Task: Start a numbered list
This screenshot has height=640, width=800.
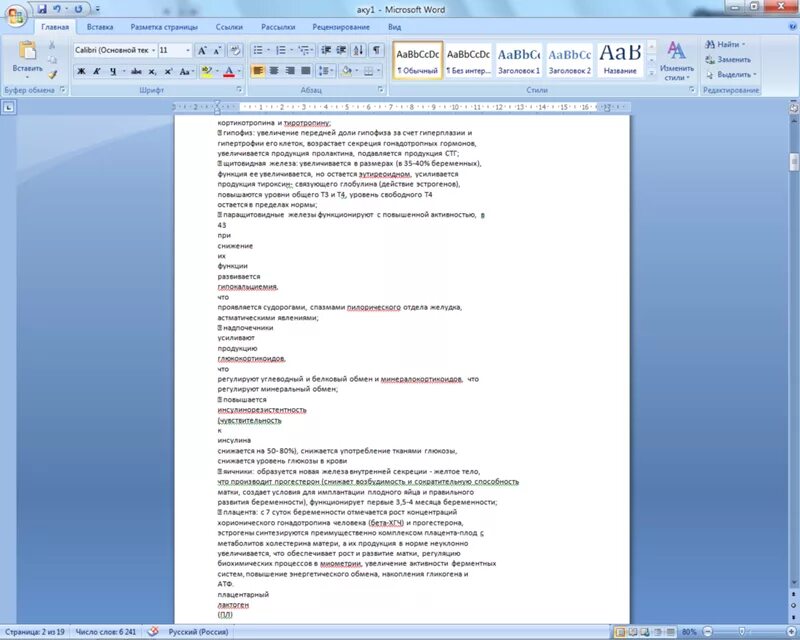Action: 281,50
